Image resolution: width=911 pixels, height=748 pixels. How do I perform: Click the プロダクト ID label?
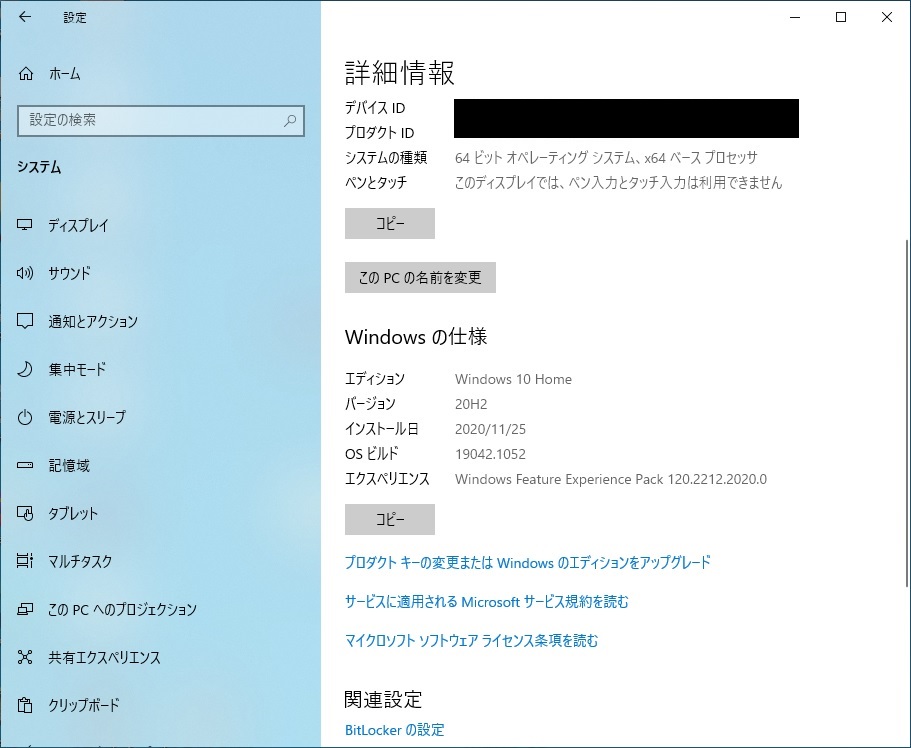[379, 133]
